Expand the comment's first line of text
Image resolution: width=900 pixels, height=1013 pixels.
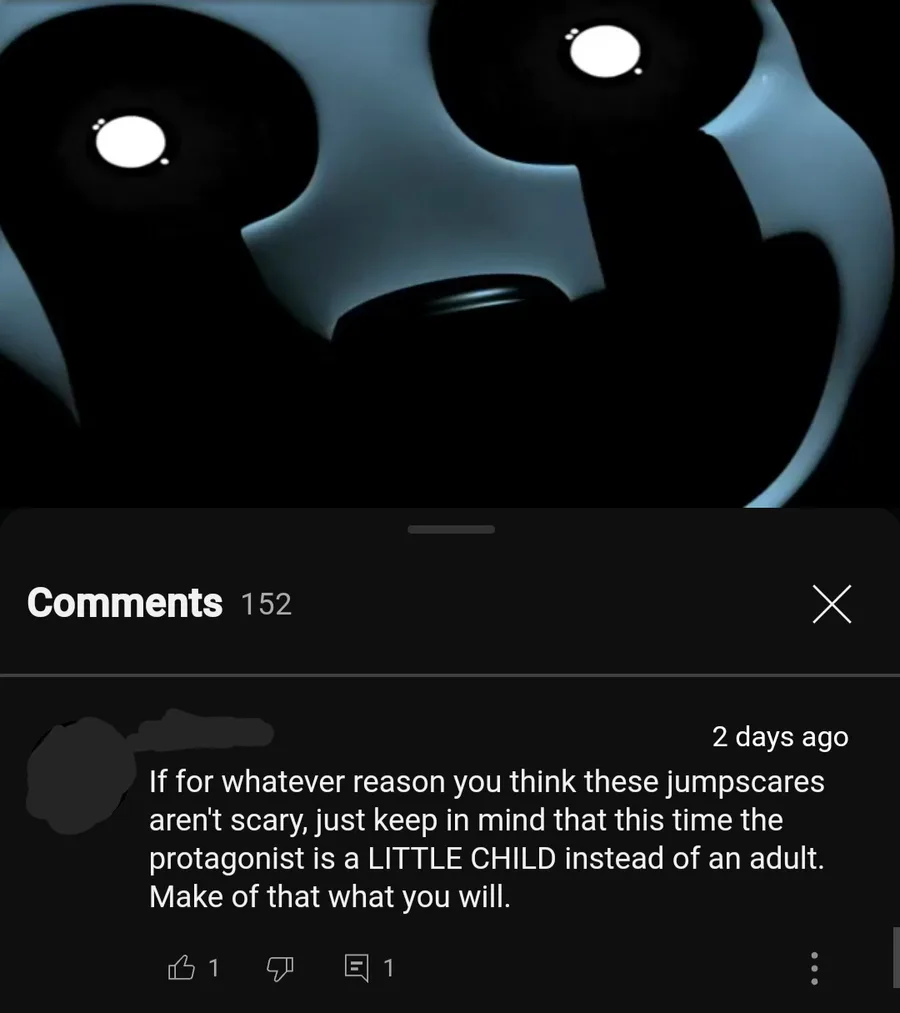pyautogui.click(x=487, y=782)
